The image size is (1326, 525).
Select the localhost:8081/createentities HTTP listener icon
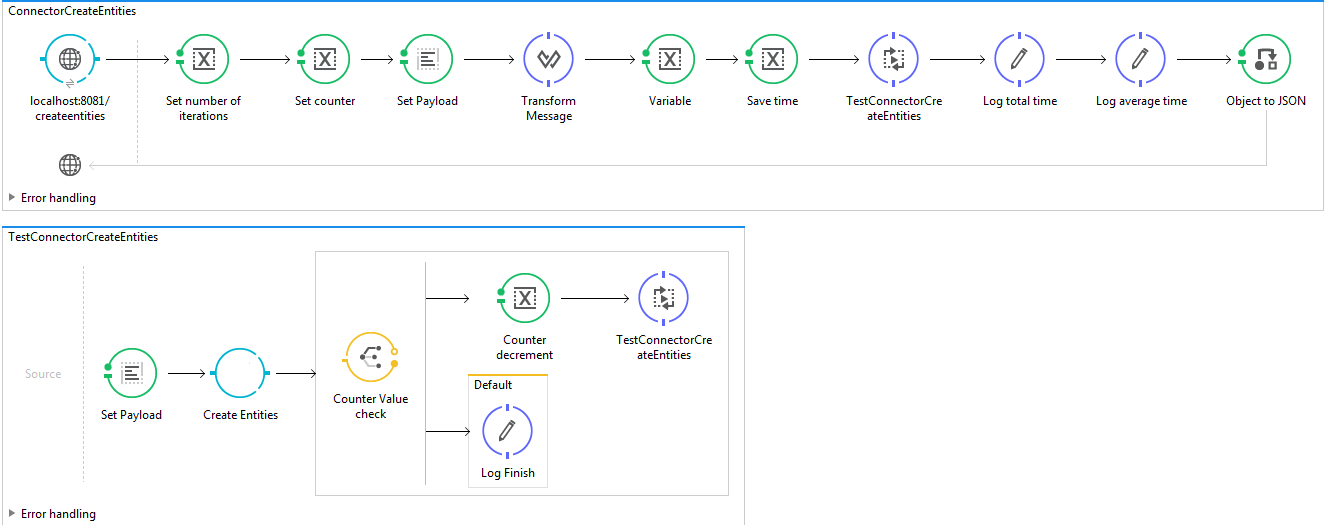click(x=70, y=60)
